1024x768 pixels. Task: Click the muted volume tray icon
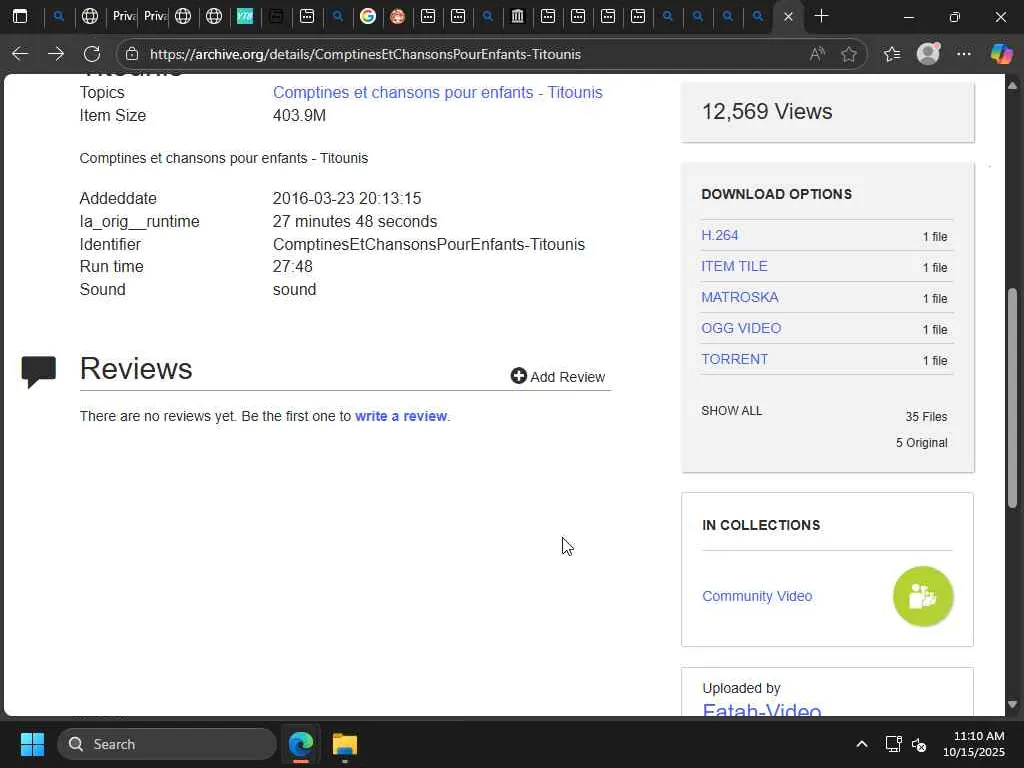pos(919,744)
